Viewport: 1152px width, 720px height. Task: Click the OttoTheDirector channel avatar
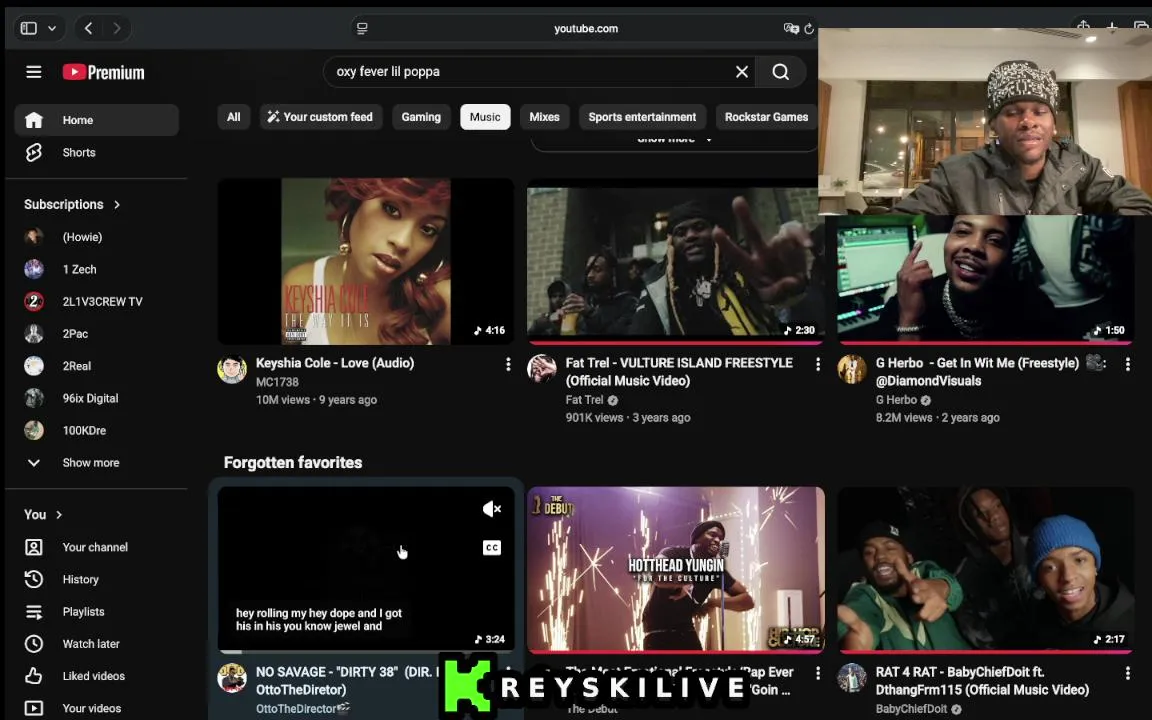point(232,678)
